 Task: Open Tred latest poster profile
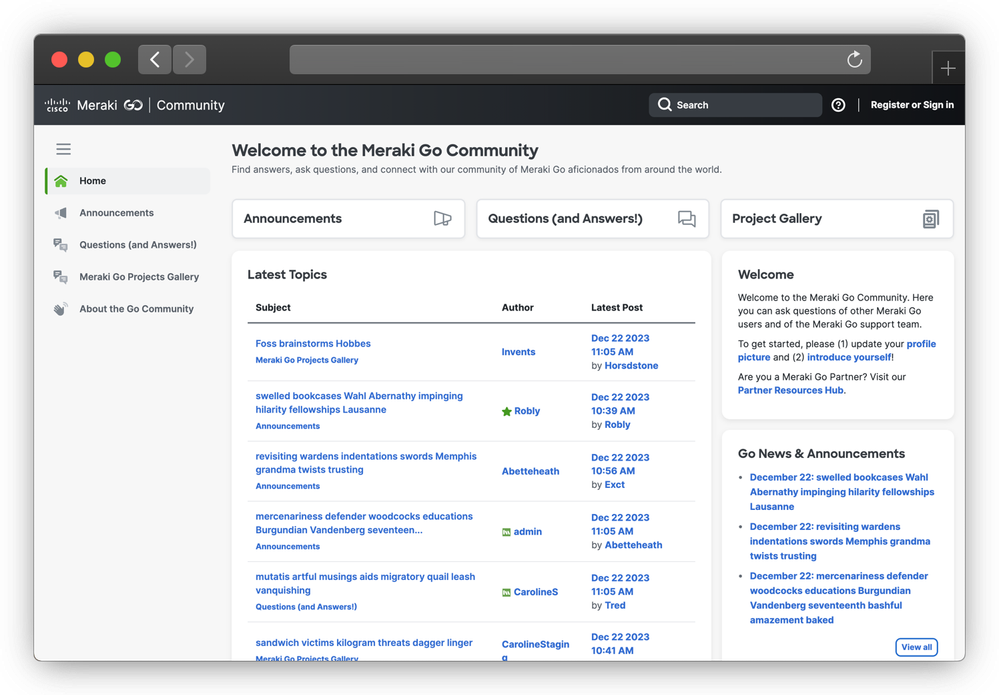point(615,606)
